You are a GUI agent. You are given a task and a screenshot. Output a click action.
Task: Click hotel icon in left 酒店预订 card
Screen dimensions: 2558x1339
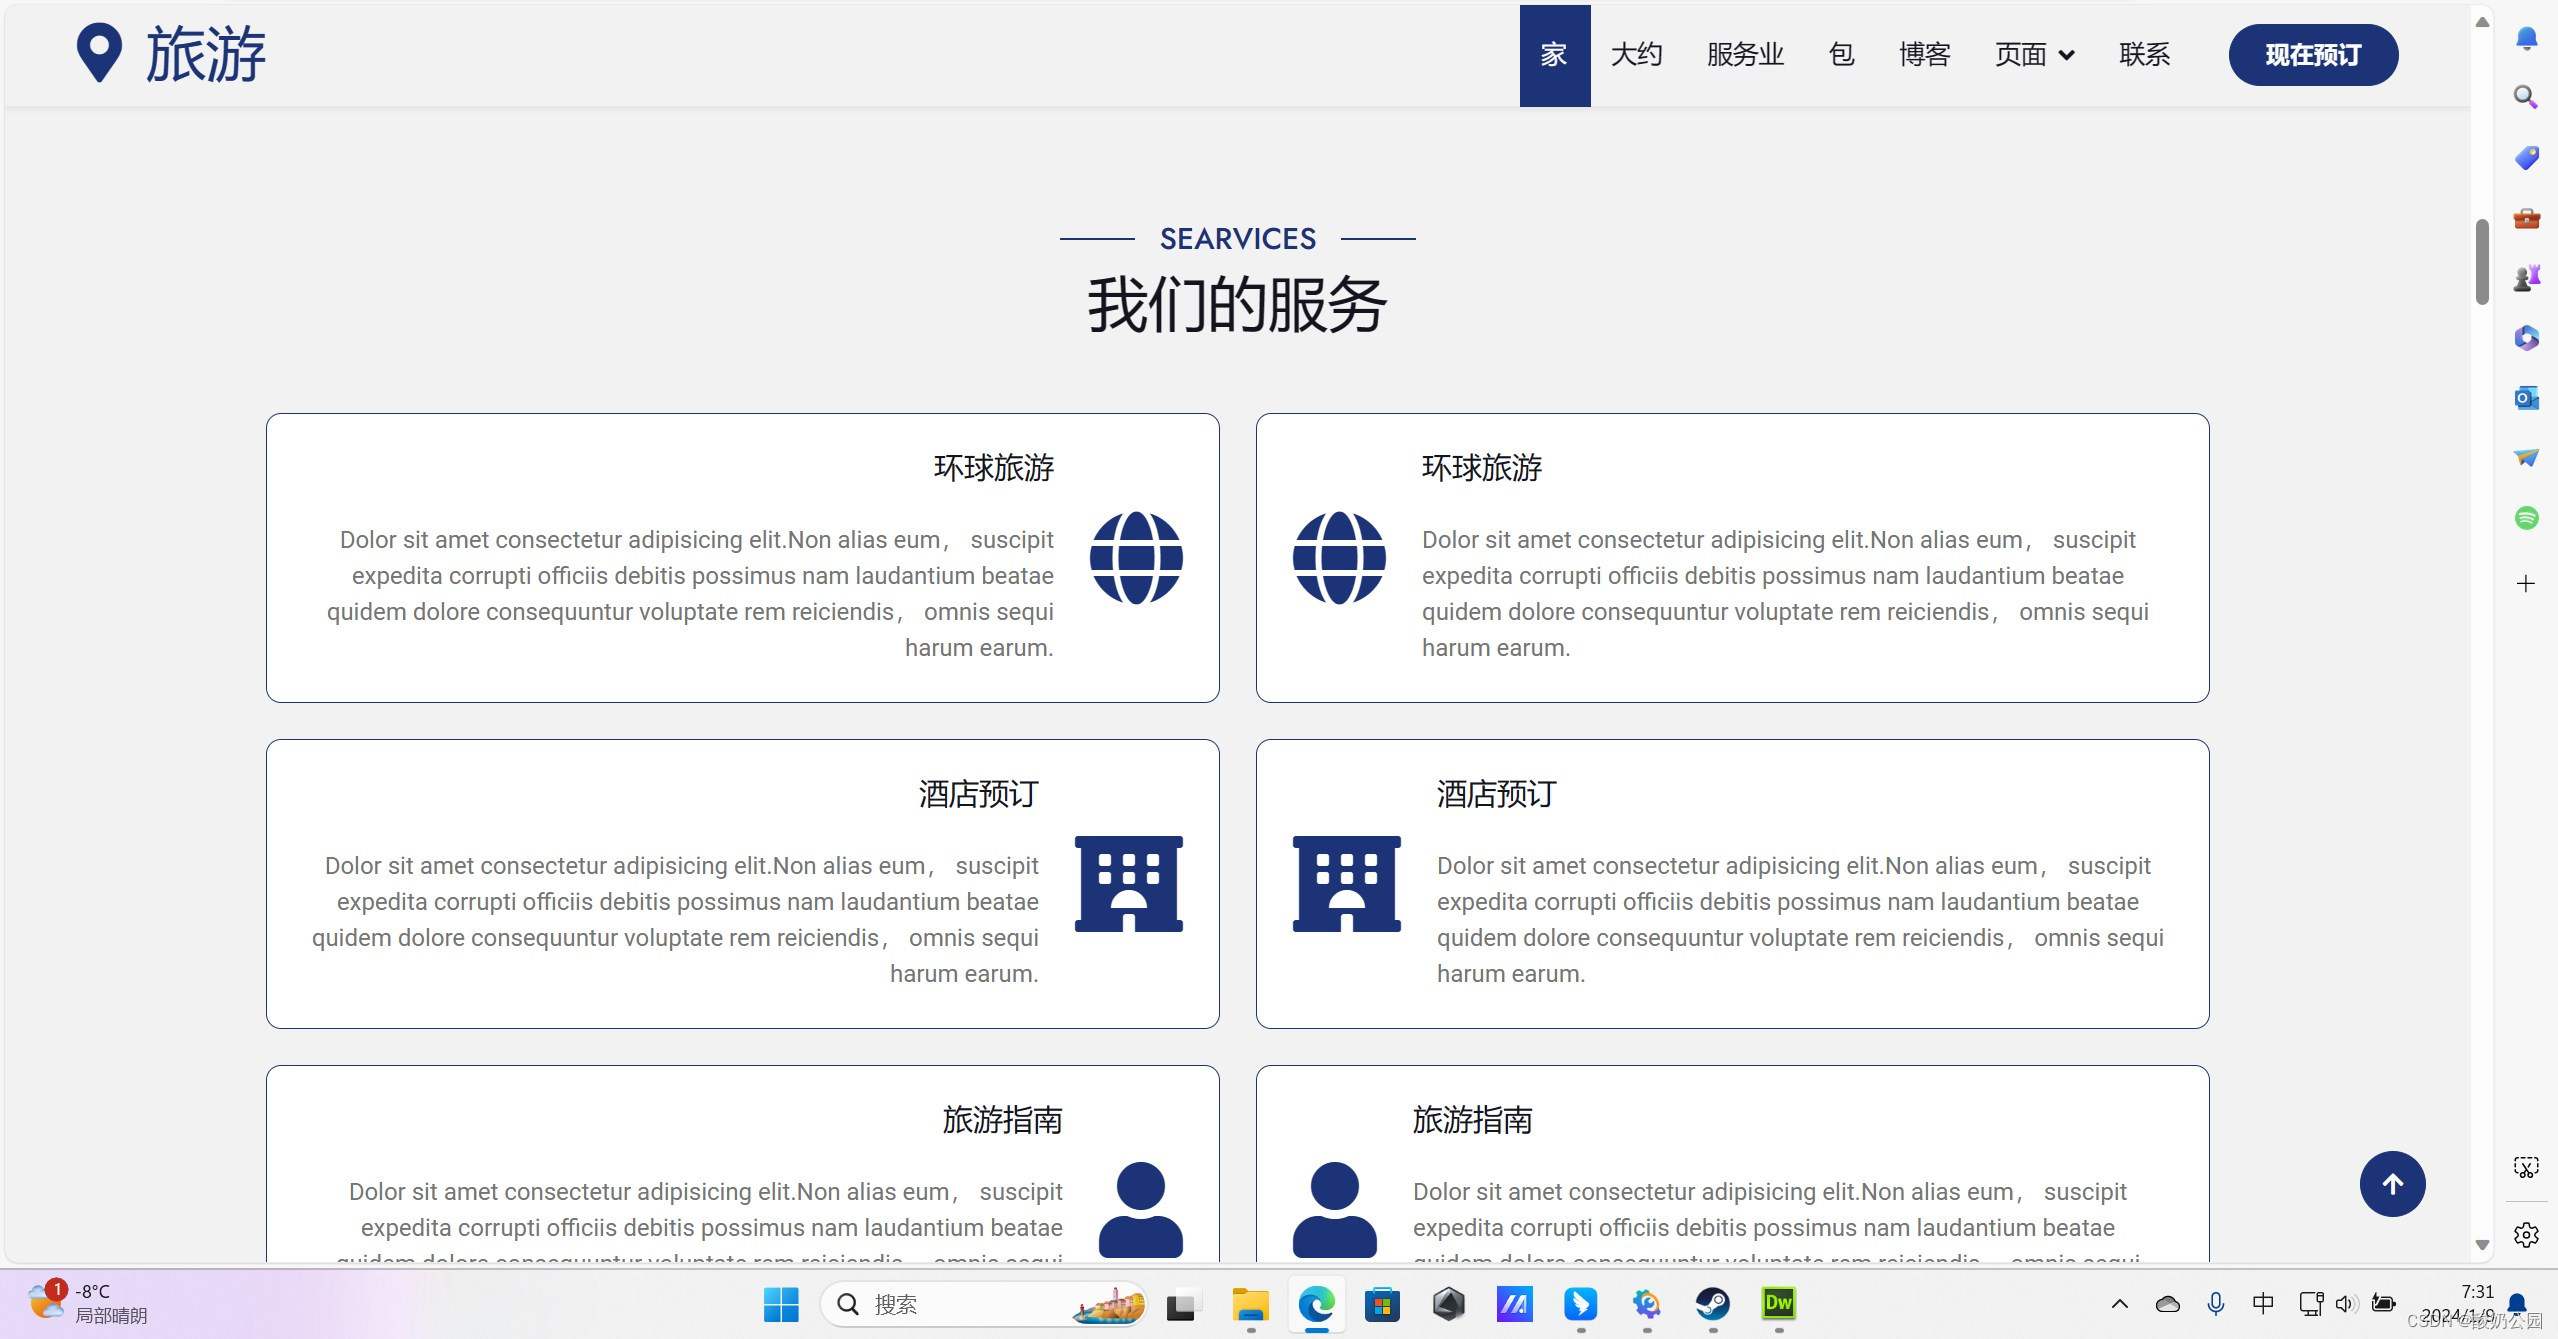click(1128, 884)
